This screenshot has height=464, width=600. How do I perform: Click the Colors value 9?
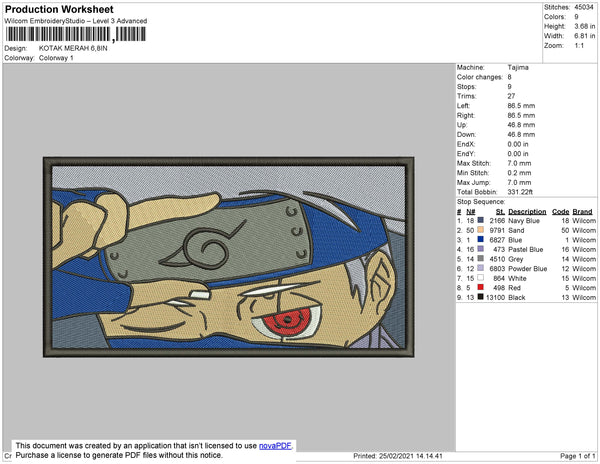(x=576, y=17)
